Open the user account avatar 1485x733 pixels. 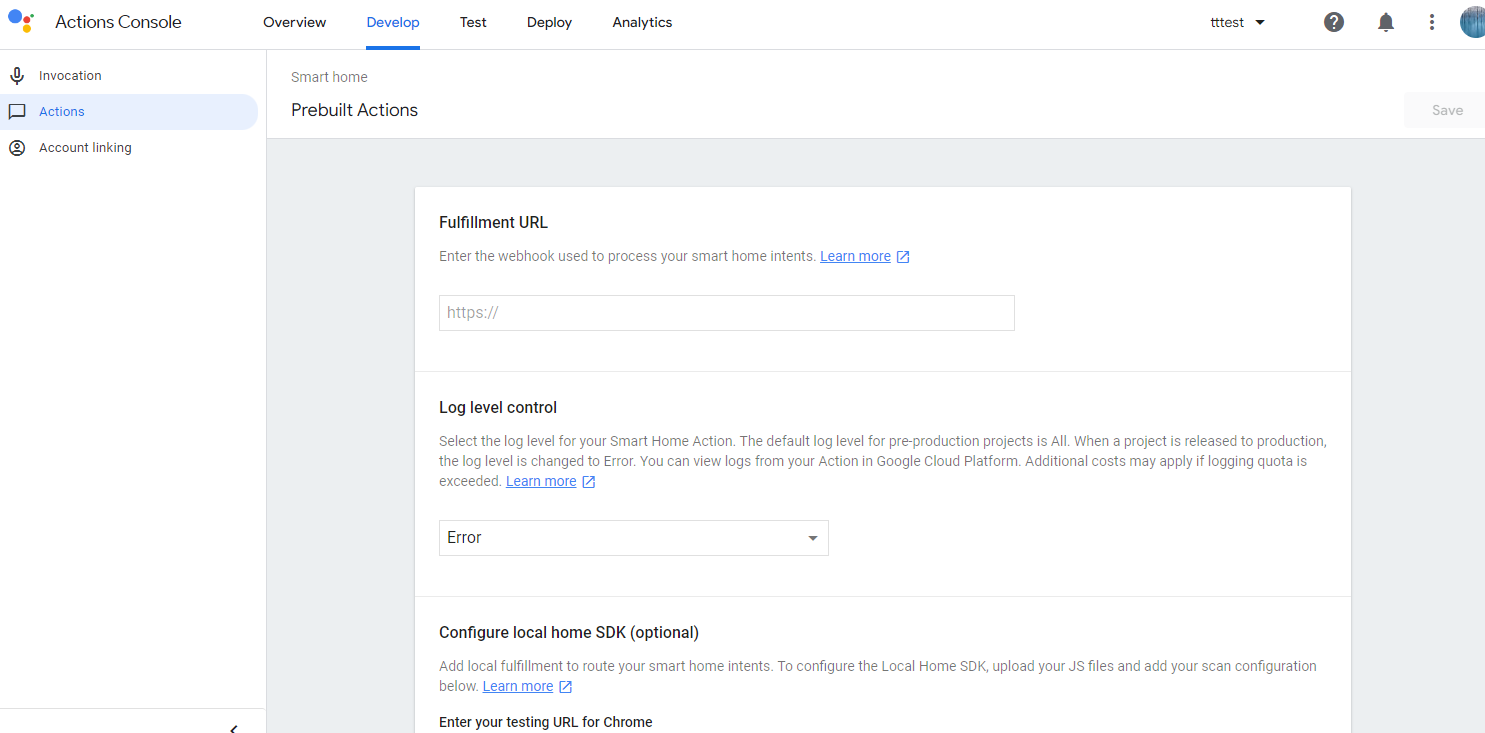[1472, 22]
